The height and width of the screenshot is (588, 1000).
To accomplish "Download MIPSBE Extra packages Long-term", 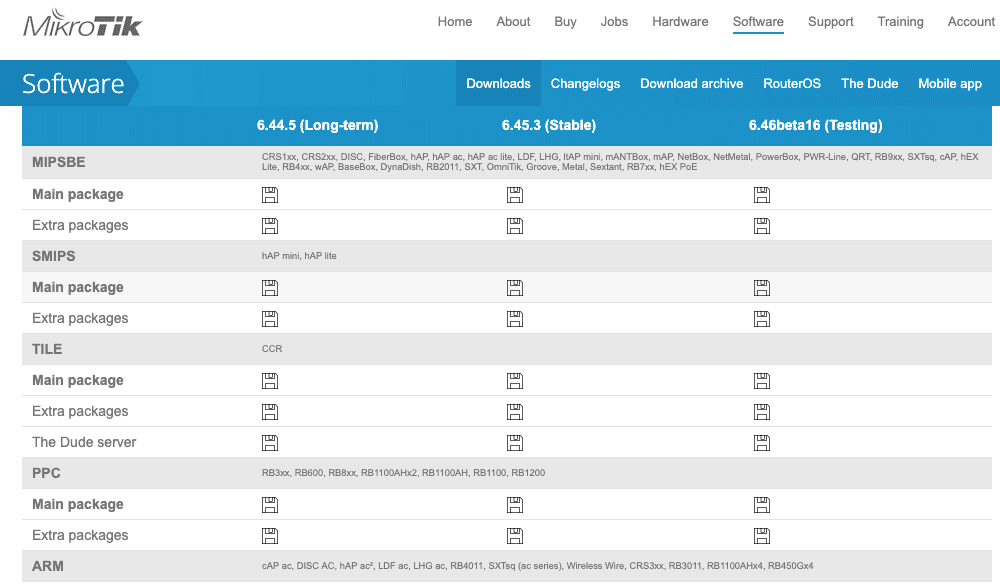I will pos(270,226).
